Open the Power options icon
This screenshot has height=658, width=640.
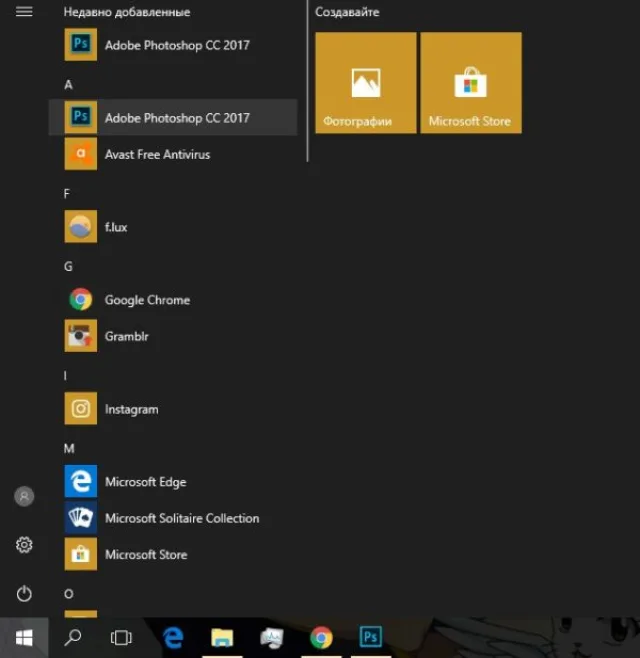(x=24, y=593)
